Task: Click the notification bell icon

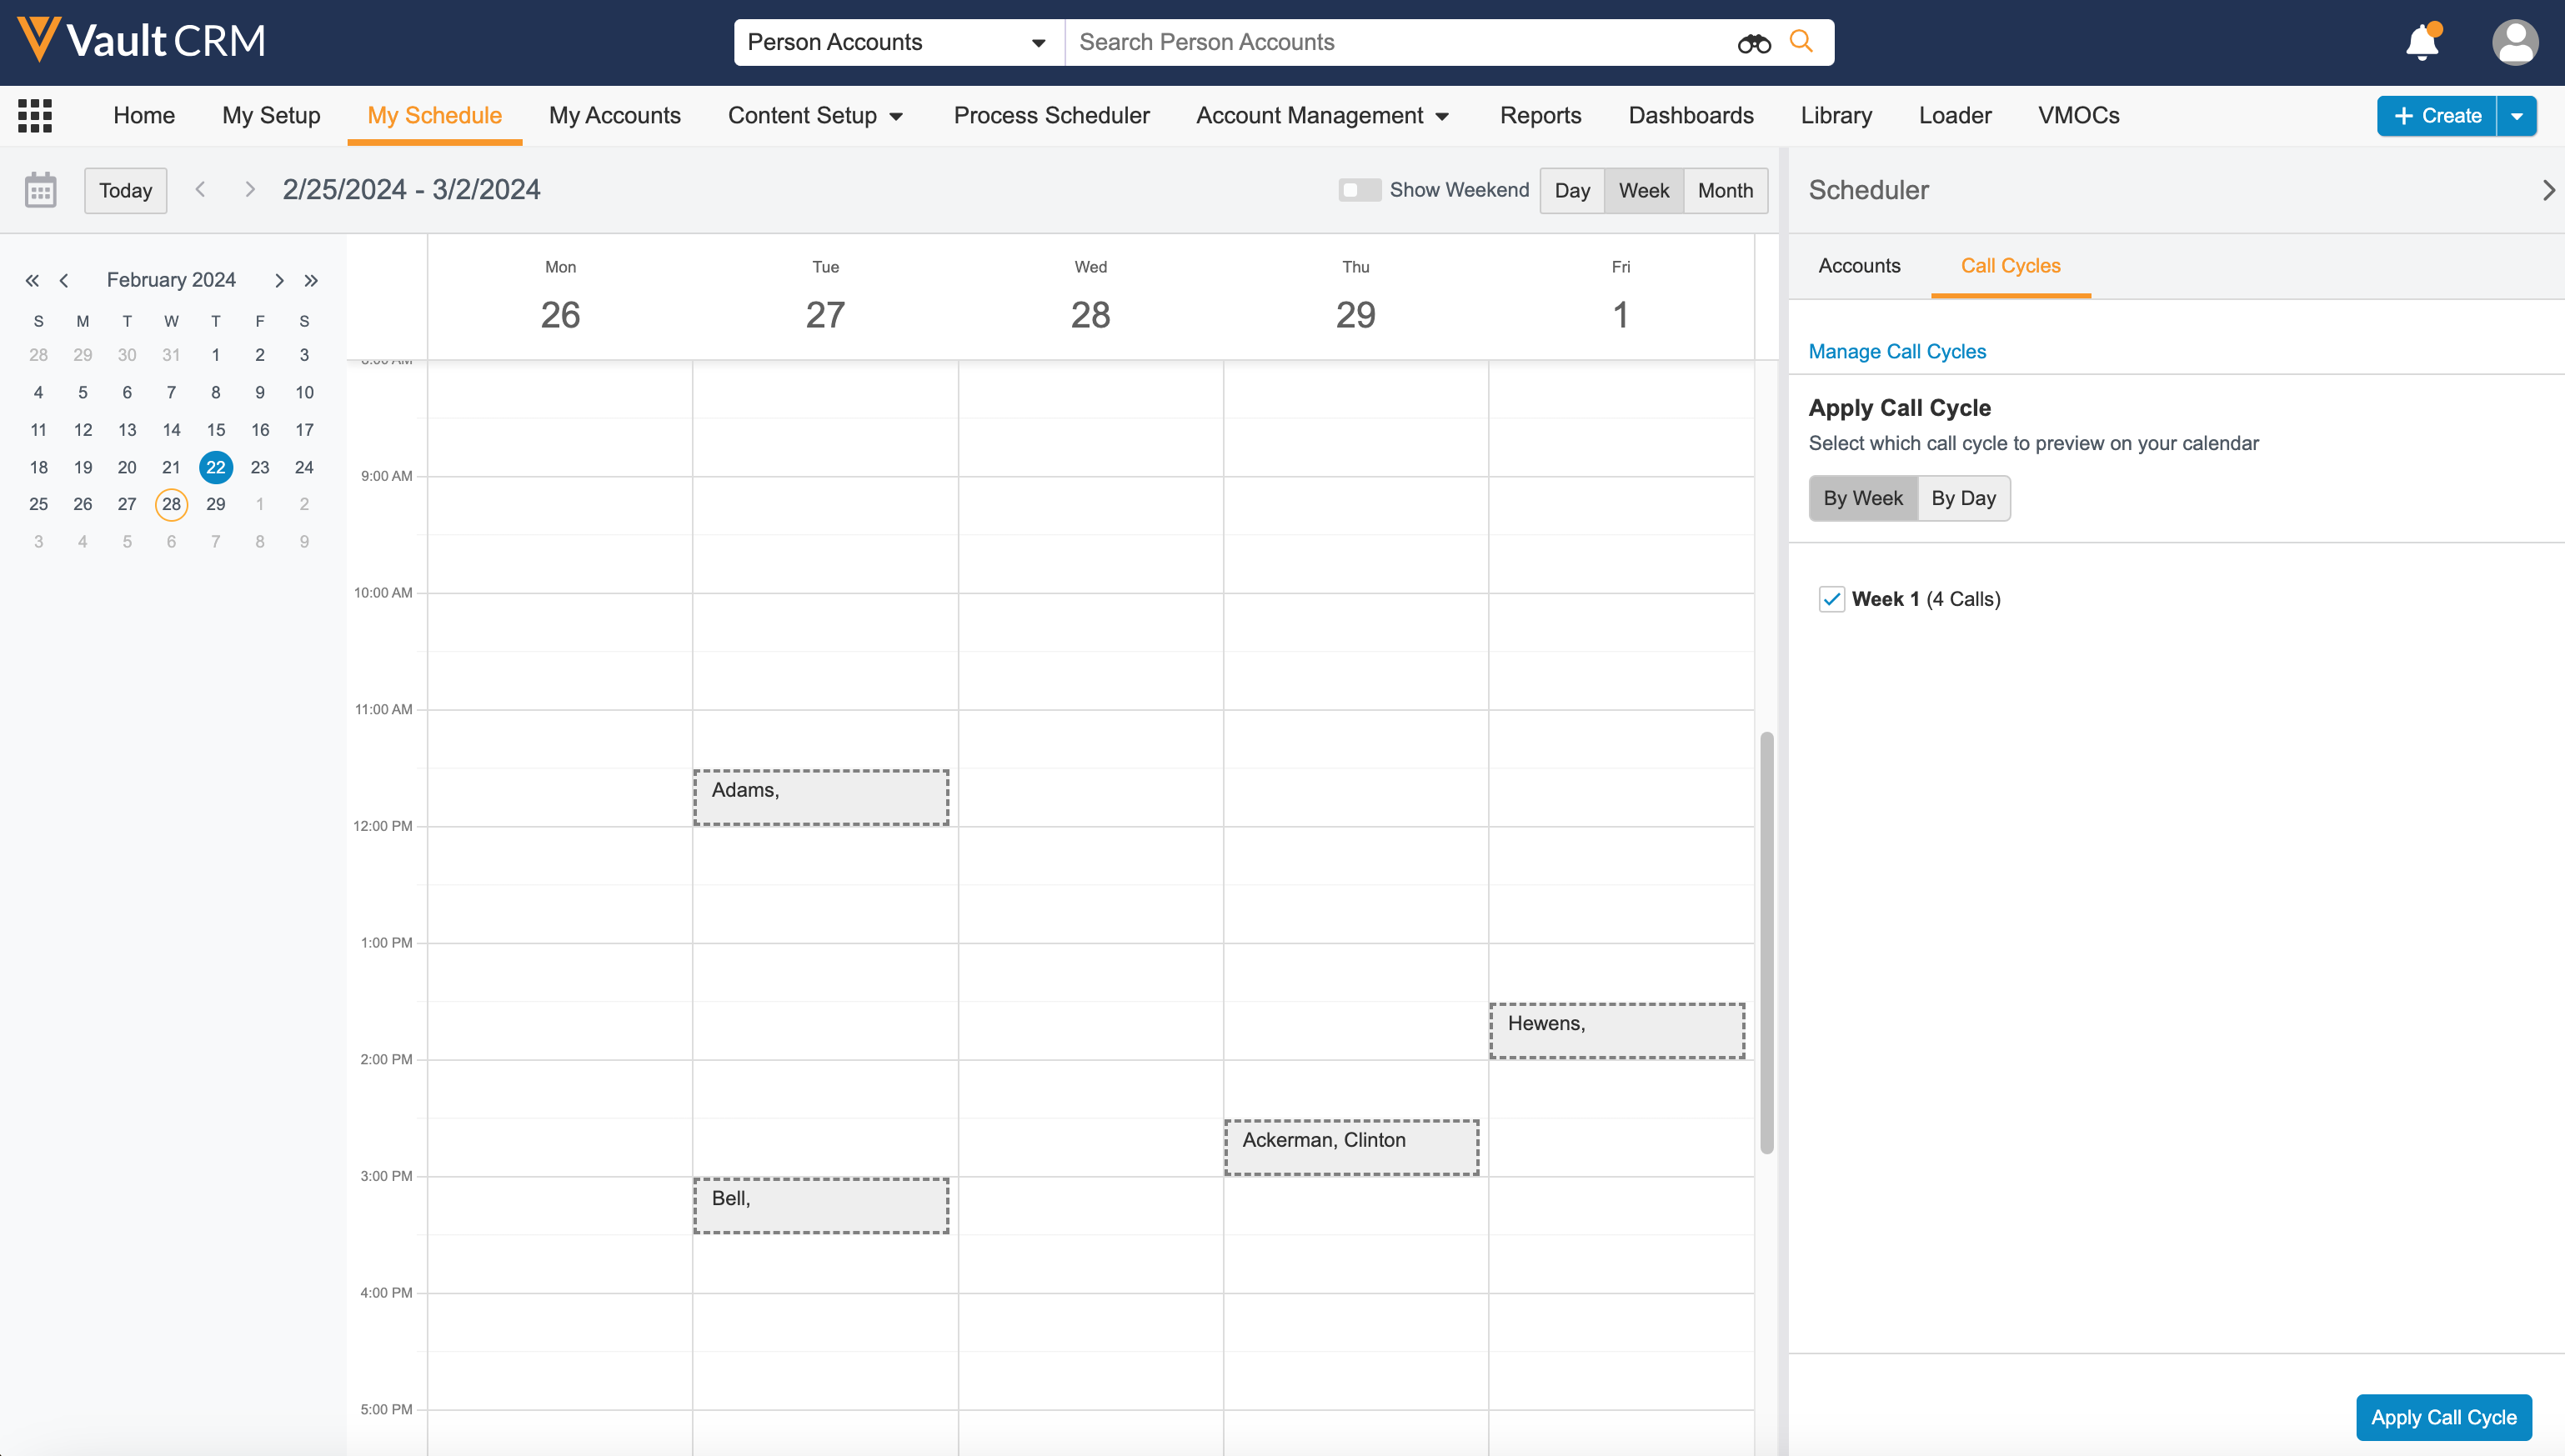Action: tap(2422, 43)
